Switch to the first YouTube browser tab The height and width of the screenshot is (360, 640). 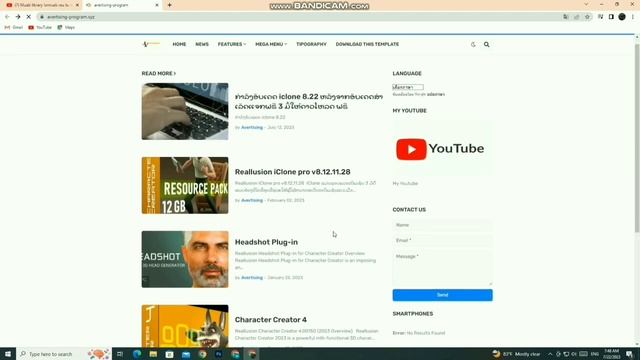pos(41,5)
